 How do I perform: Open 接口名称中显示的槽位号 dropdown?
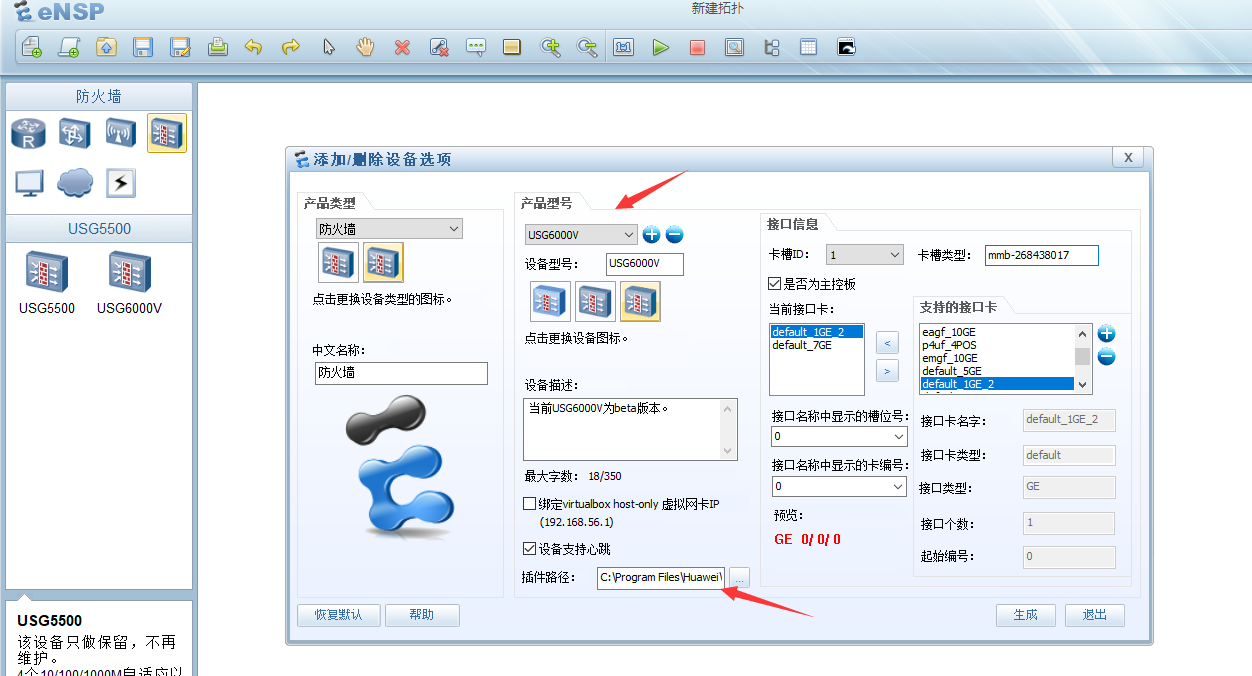click(x=839, y=437)
